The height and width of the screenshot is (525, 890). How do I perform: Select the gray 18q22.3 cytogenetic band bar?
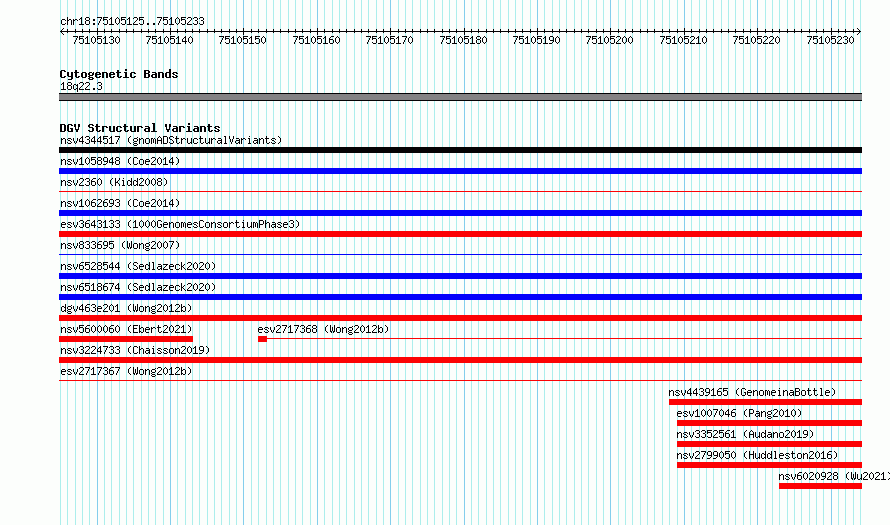point(460,97)
